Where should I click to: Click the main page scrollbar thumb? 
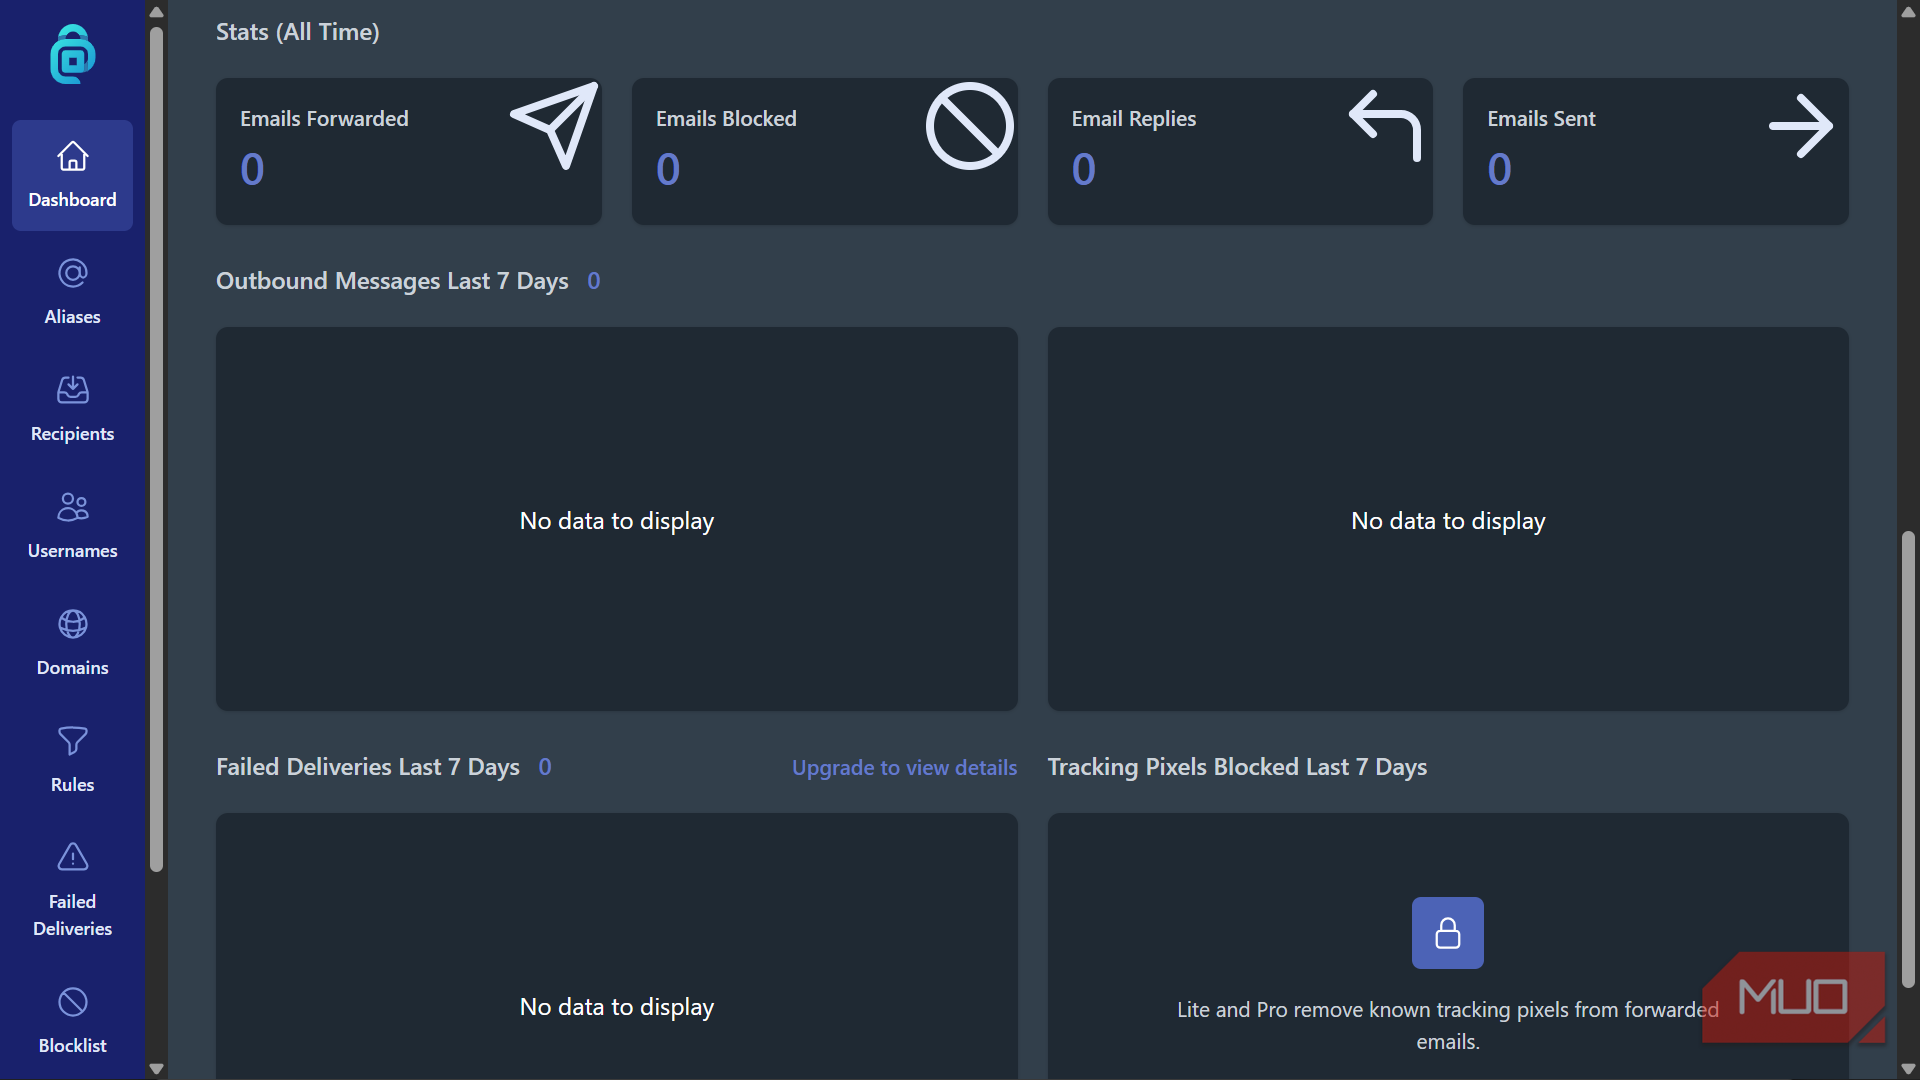coord(1908,760)
